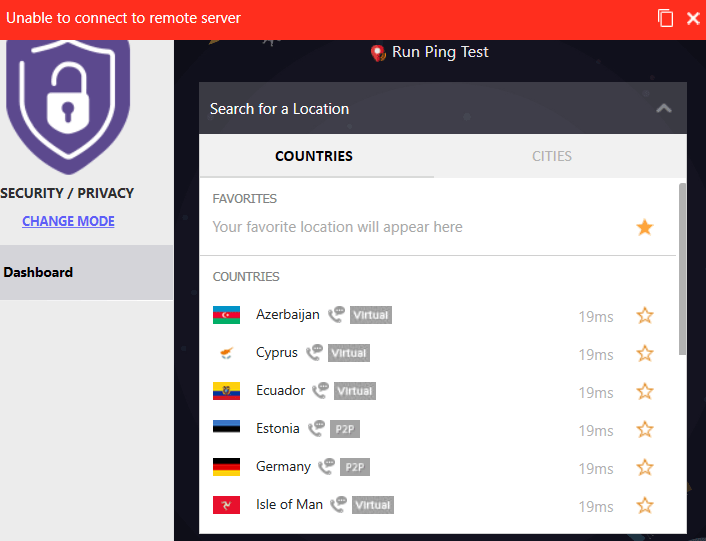Click the COUNTRIES section heading in the list
Image resolution: width=706 pixels, height=541 pixels.
pyautogui.click(x=246, y=276)
